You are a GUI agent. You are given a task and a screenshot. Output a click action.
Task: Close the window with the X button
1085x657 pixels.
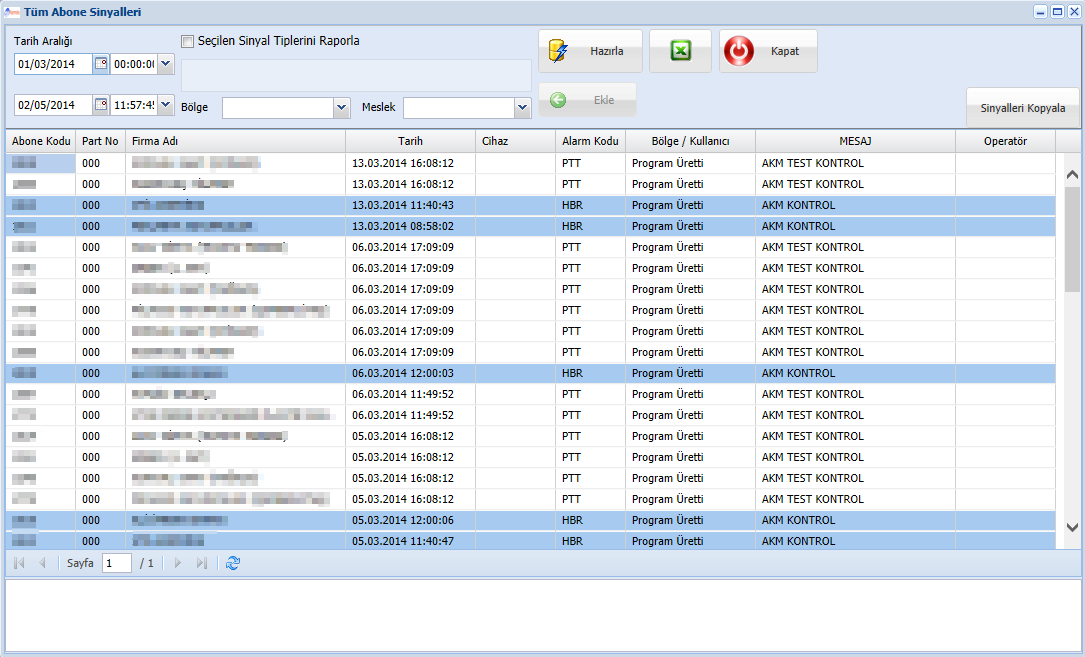(1074, 12)
